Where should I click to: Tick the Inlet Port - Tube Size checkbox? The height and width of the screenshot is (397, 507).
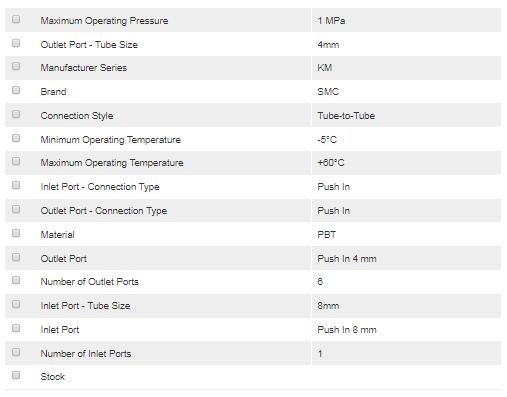(x=16, y=304)
